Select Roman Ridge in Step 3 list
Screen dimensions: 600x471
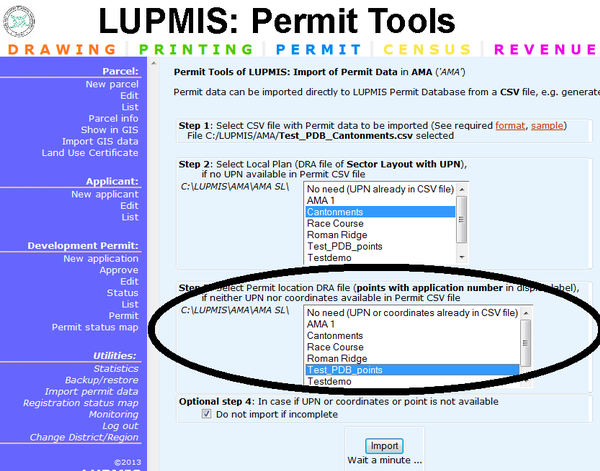(x=412, y=359)
